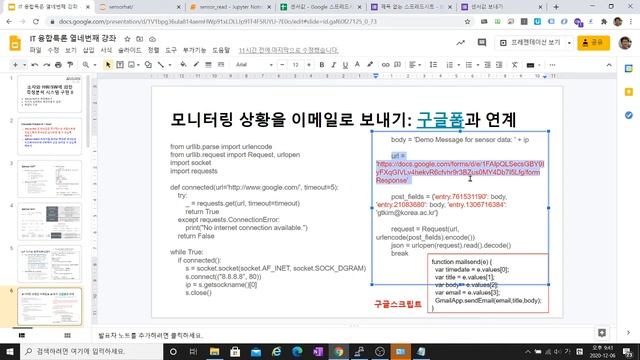
Task: Open the 수정 menu
Action: tap(53, 50)
